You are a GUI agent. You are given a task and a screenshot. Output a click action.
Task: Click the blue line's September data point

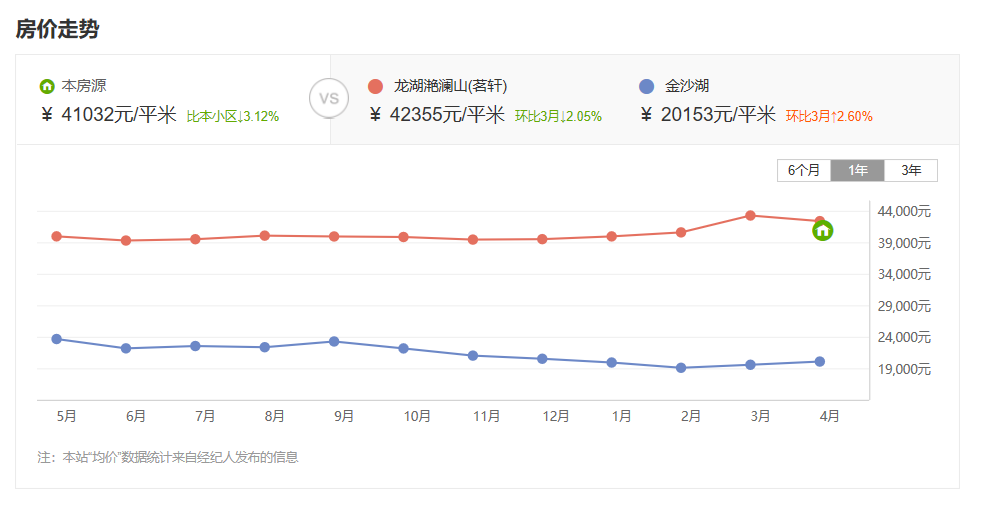[334, 341]
